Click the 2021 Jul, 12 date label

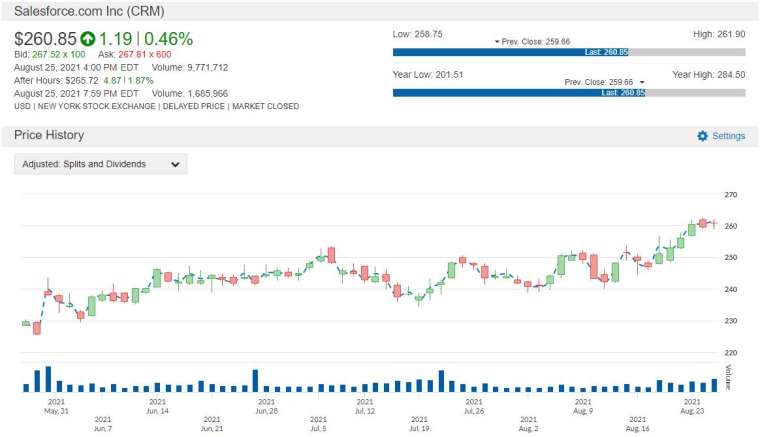click(365, 406)
